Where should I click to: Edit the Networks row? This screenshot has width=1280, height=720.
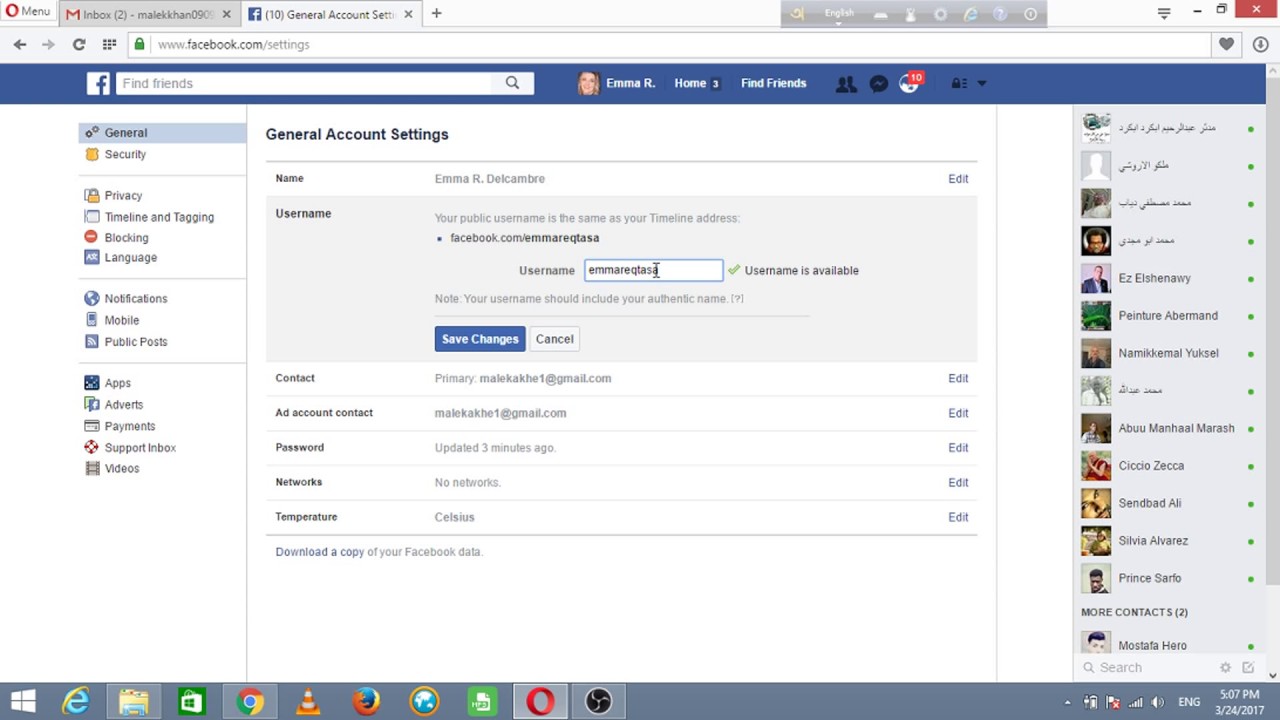[x=958, y=482]
